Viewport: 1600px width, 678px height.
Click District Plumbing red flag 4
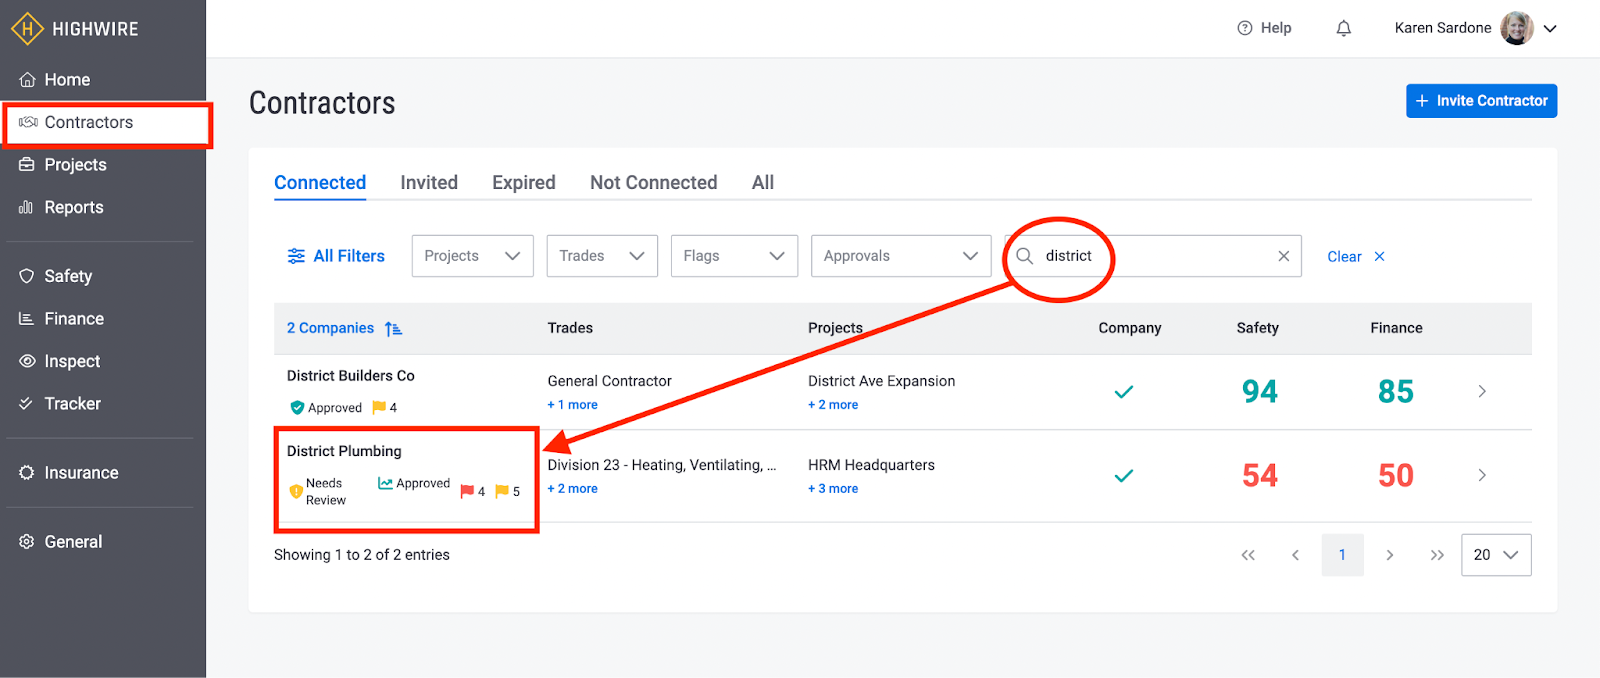pos(472,491)
